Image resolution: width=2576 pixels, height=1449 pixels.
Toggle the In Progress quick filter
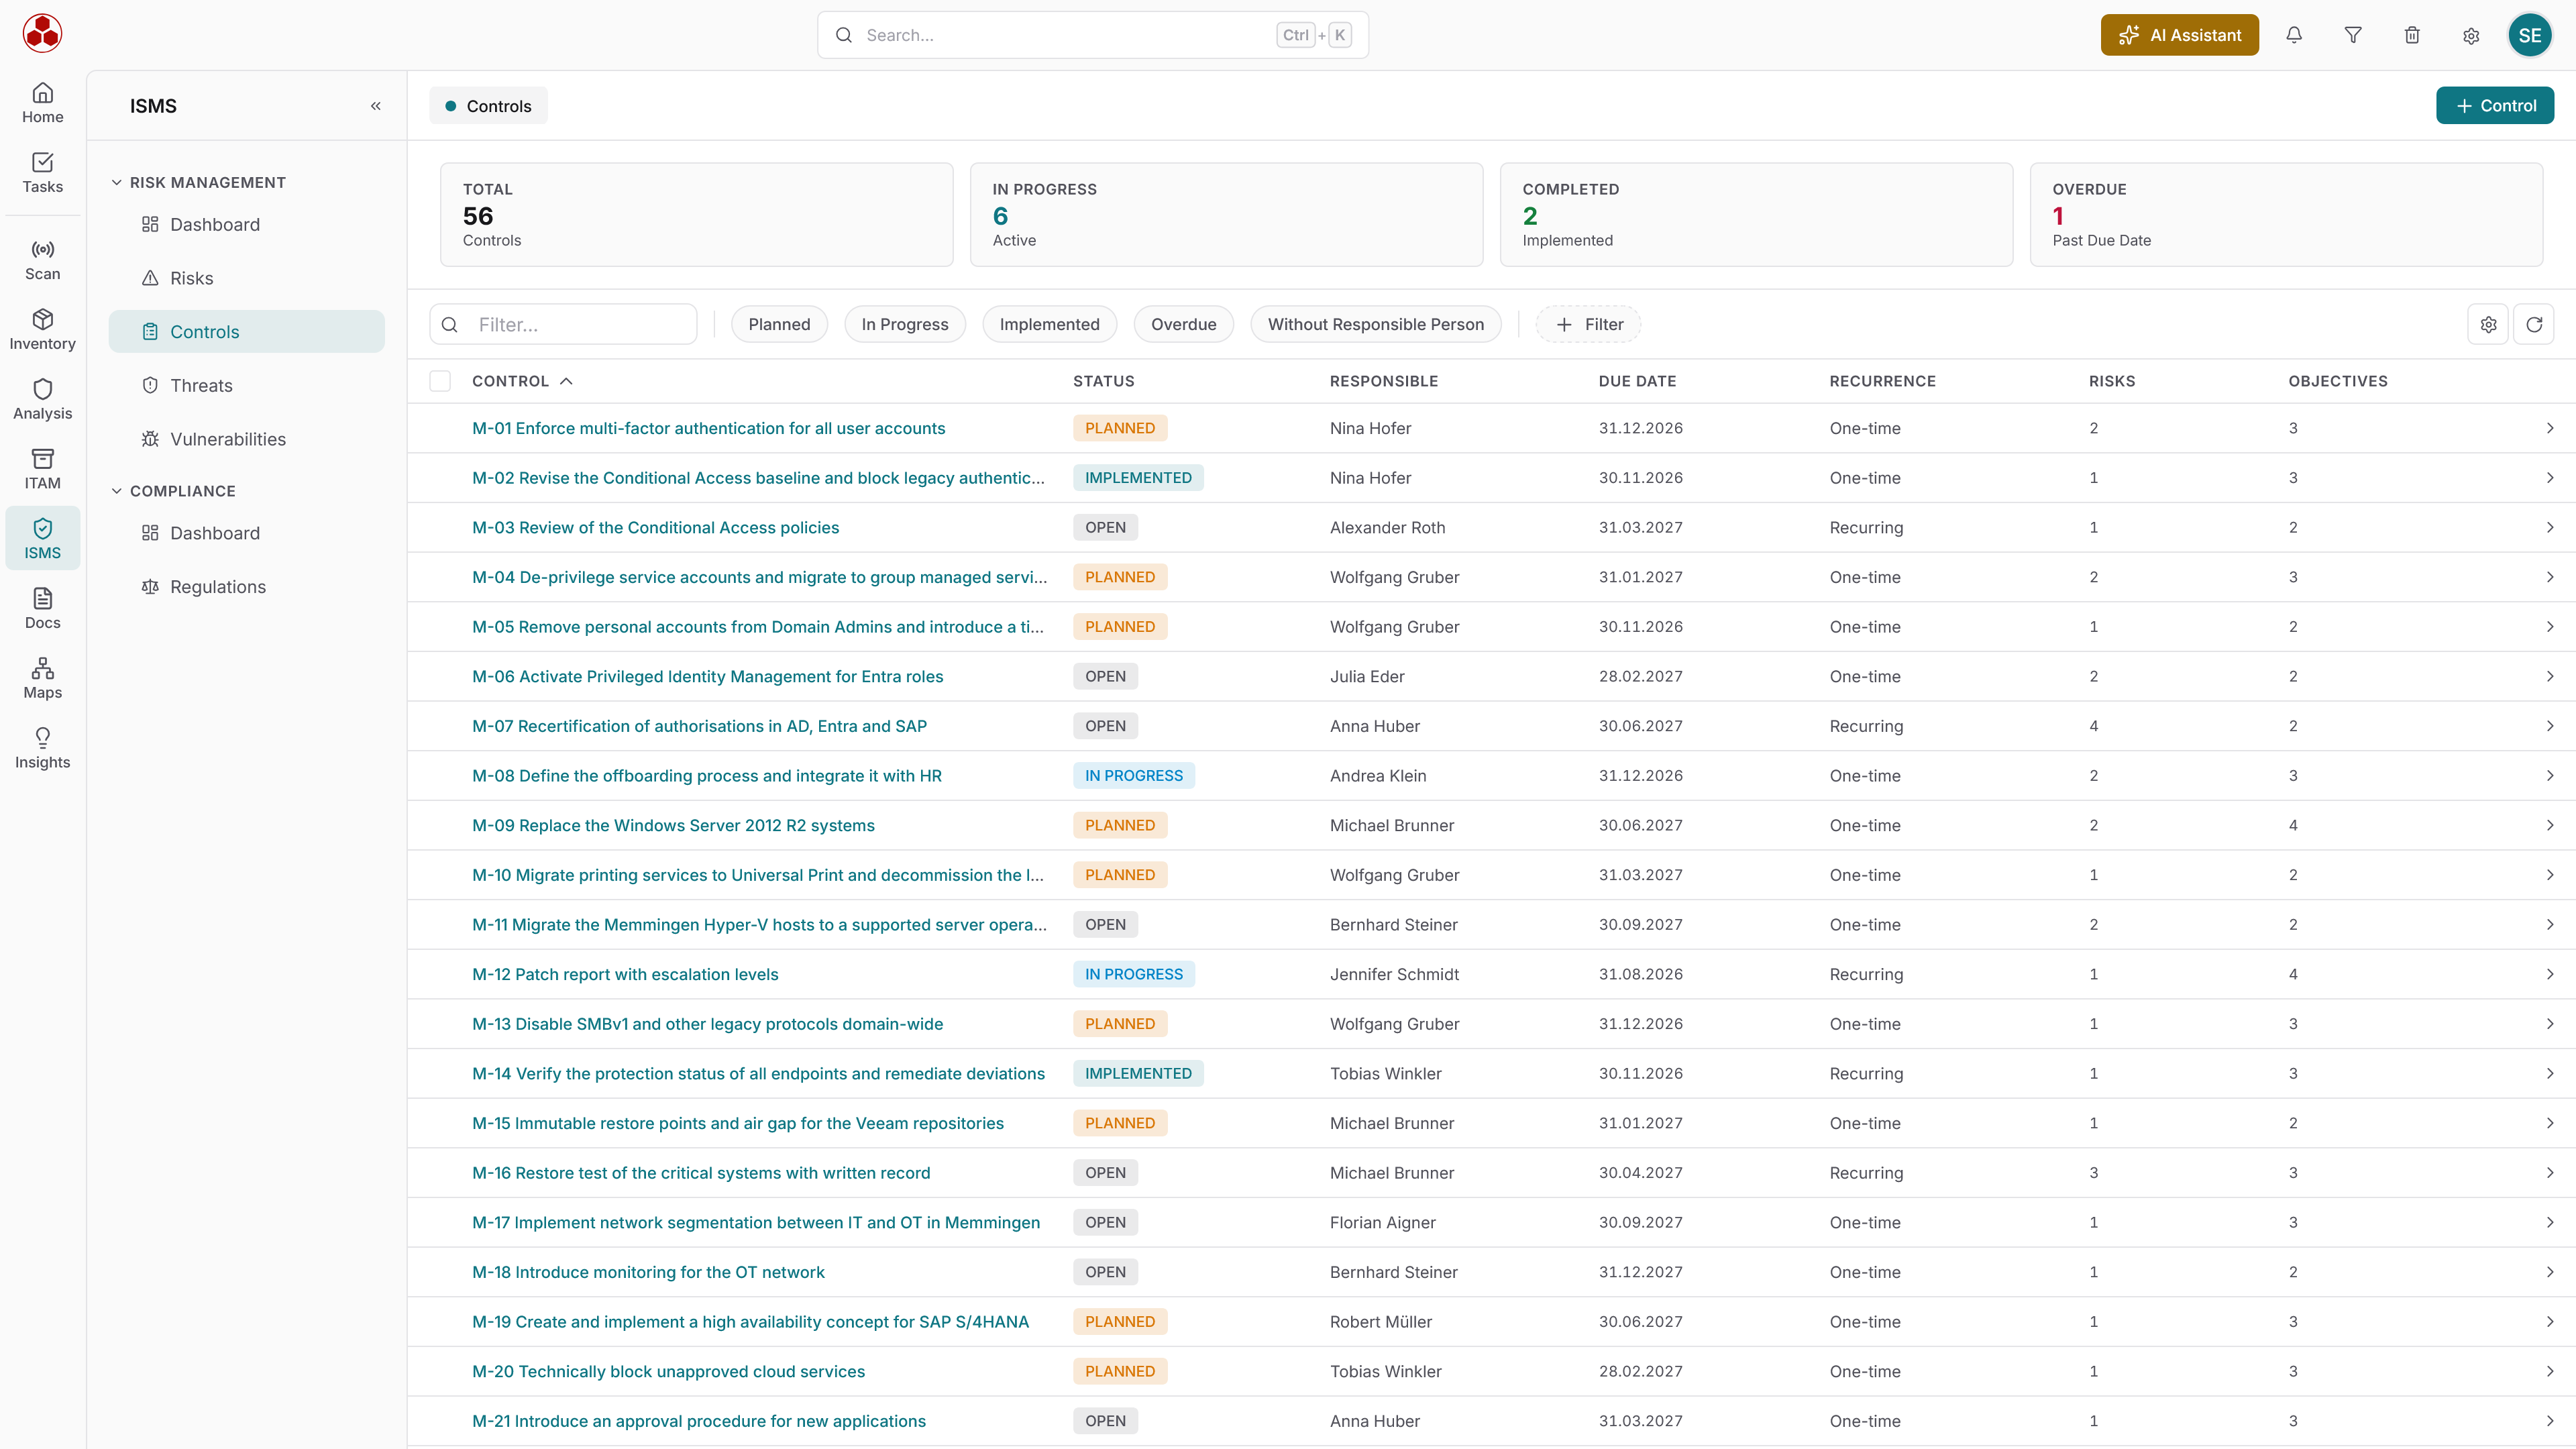904,324
